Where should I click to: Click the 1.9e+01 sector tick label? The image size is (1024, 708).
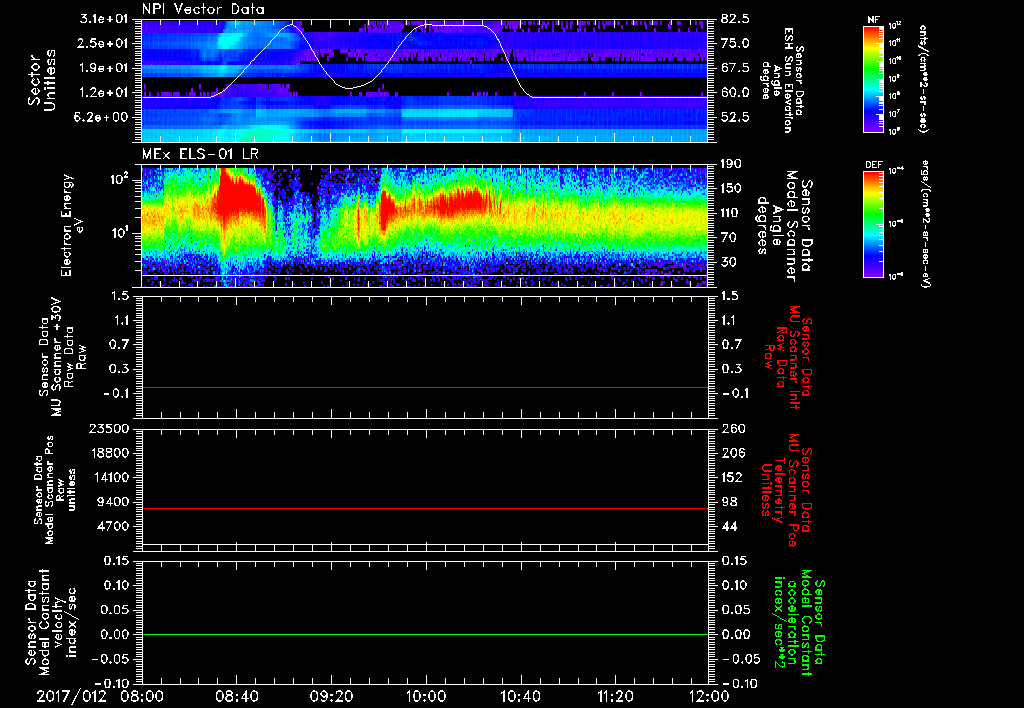click(x=103, y=68)
